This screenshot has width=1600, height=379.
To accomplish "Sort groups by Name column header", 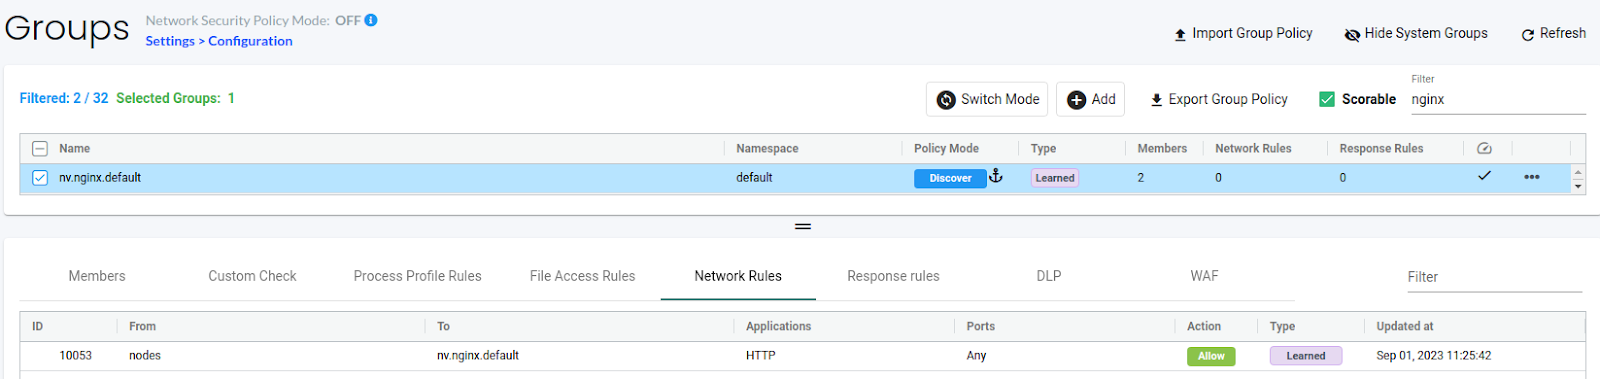I will click(x=74, y=148).
